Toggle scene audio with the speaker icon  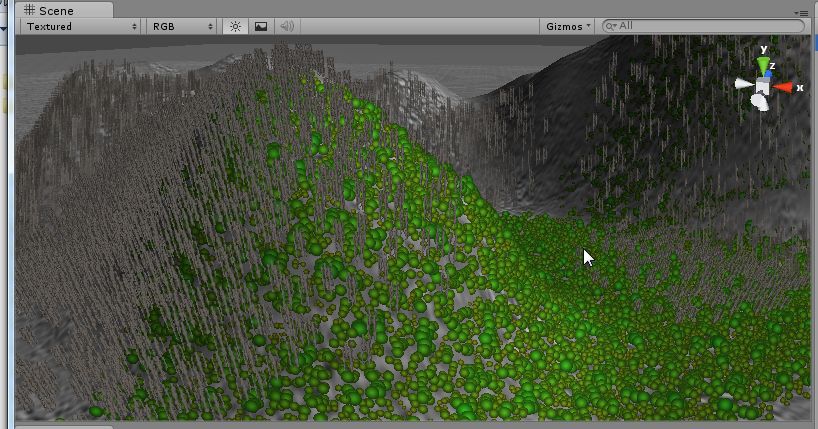[287, 26]
